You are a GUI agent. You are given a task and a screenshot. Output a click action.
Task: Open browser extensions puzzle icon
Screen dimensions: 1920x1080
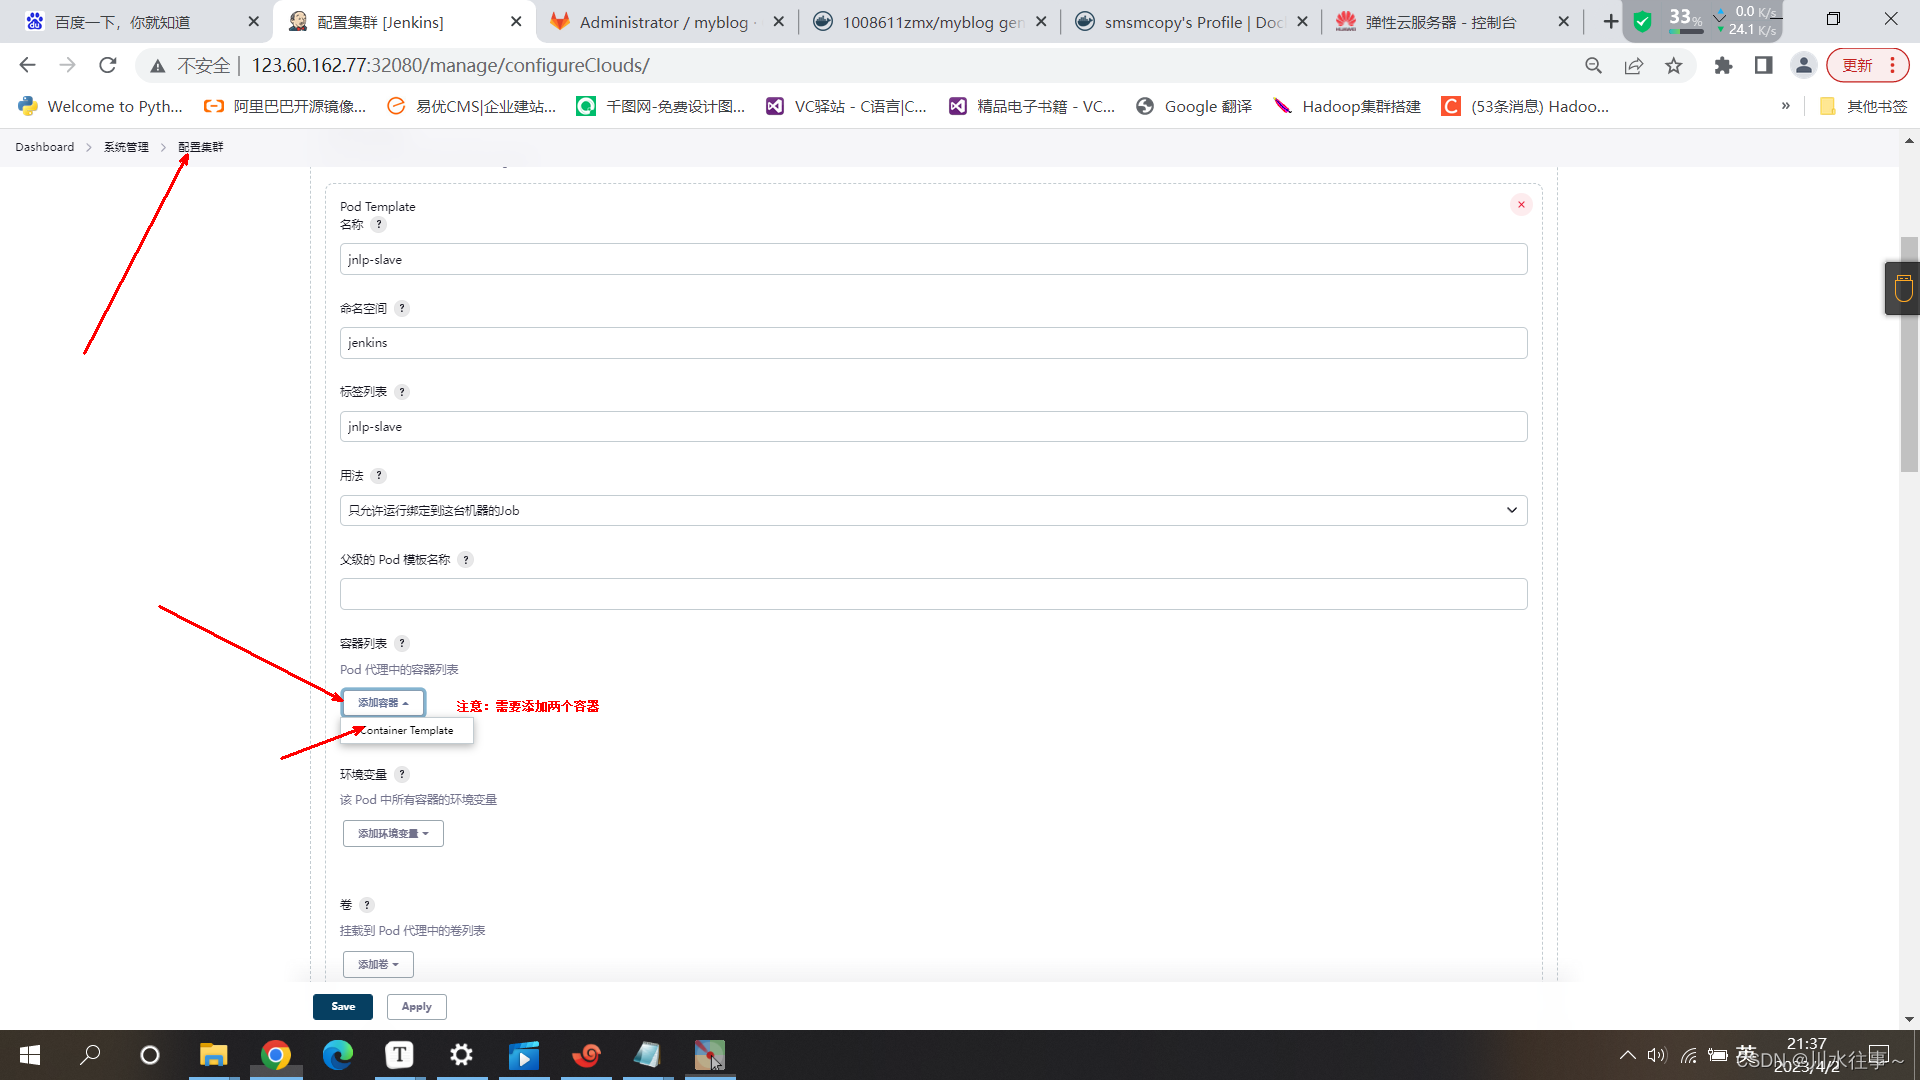(x=1723, y=65)
